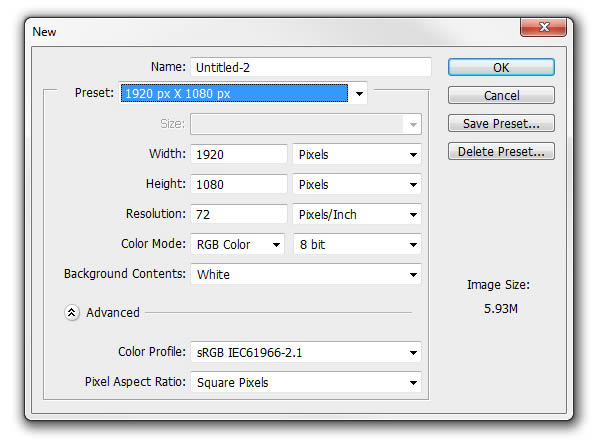Collapse the Advanced section chevron icon
This screenshot has height=443, width=600.
tap(72, 313)
